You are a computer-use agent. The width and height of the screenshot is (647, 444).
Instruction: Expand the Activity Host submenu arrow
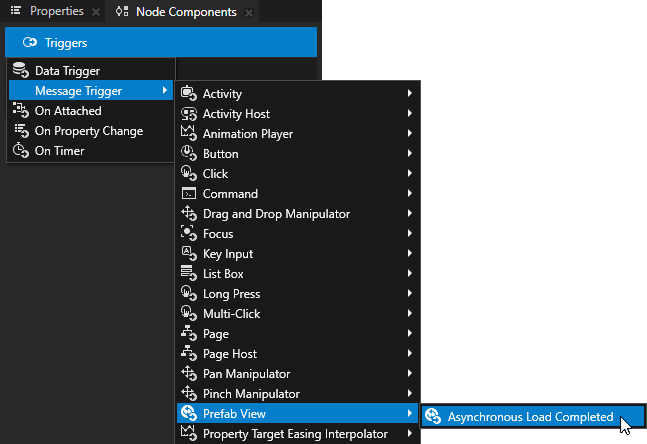[409, 113]
